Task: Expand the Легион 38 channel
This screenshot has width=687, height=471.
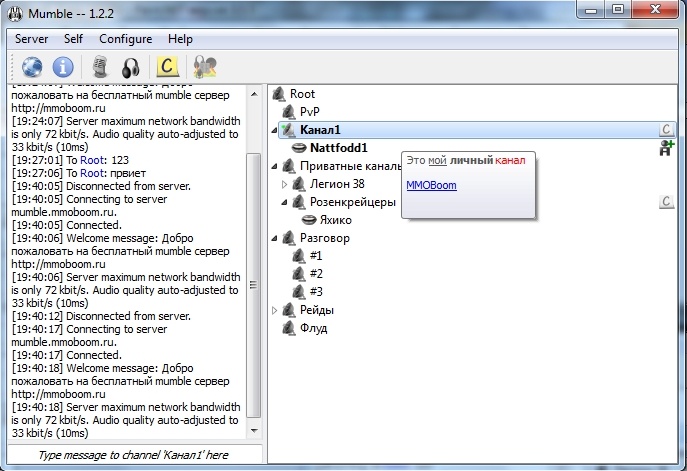Action: coord(284,184)
